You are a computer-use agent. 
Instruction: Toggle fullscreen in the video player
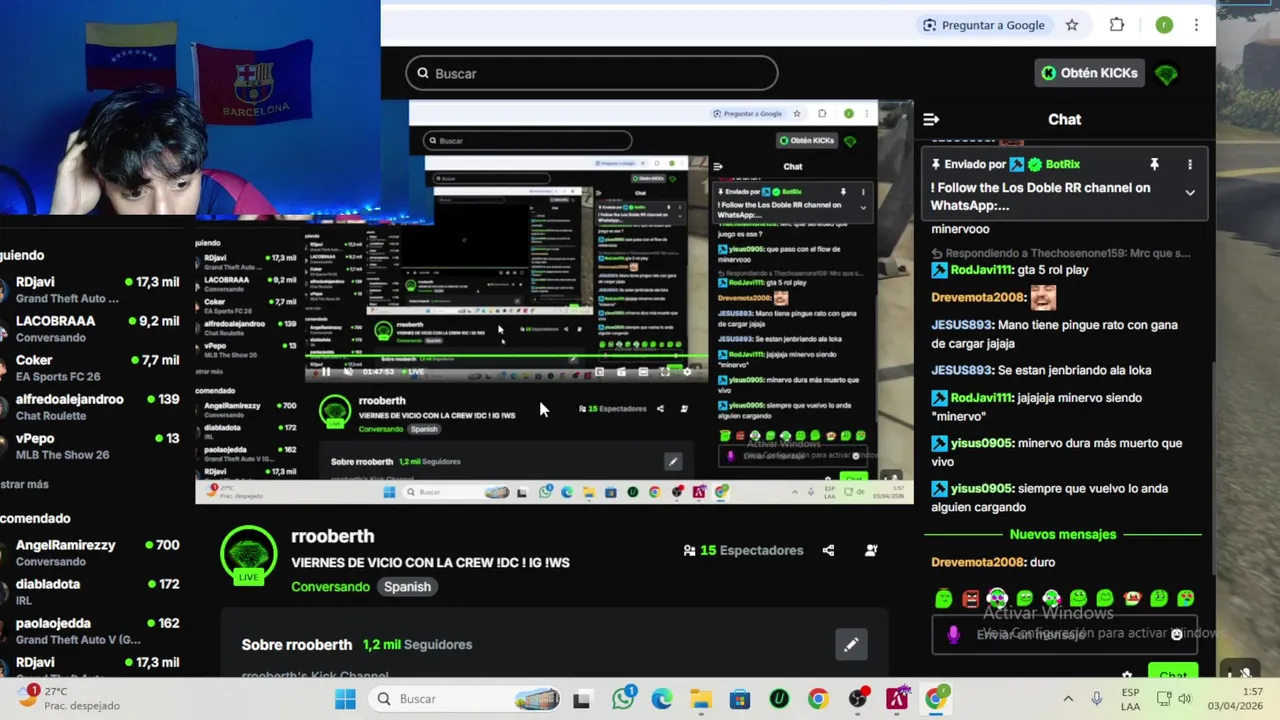664,372
